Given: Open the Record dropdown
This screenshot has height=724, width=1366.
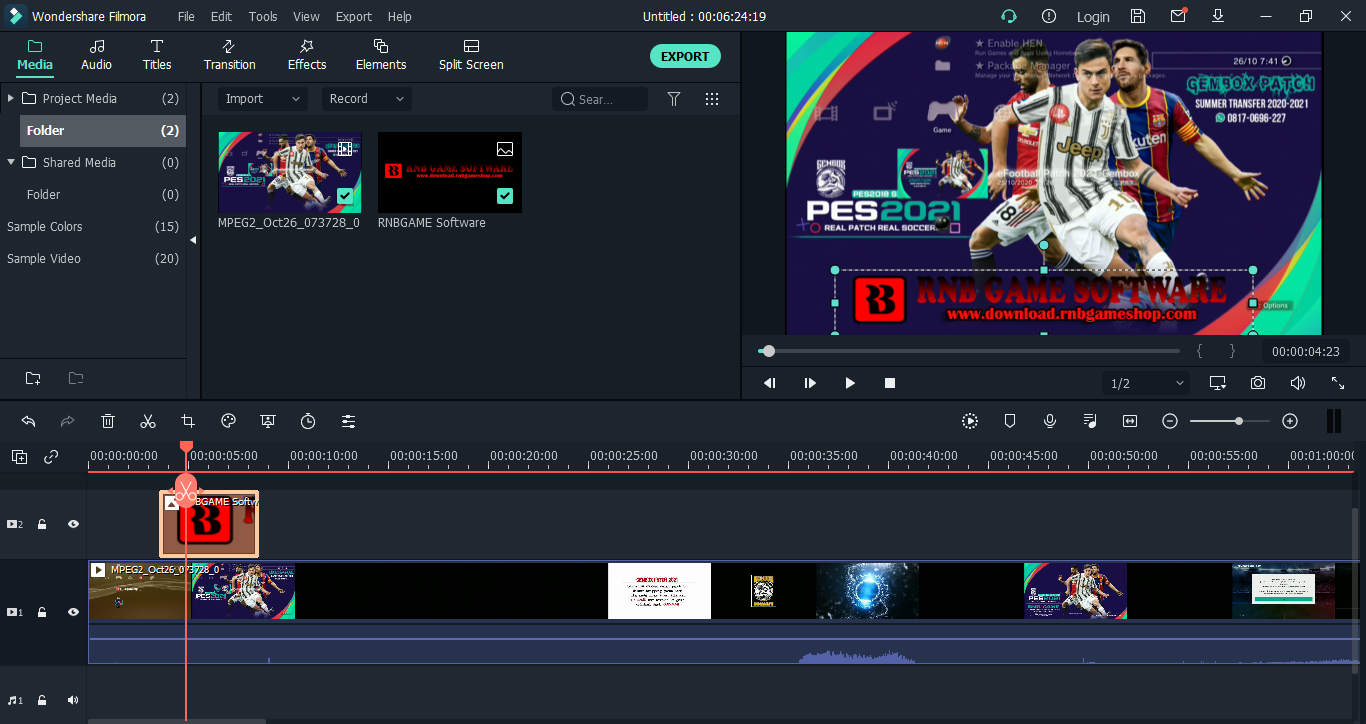Looking at the screenshot, I should click(x=367, y=99).
